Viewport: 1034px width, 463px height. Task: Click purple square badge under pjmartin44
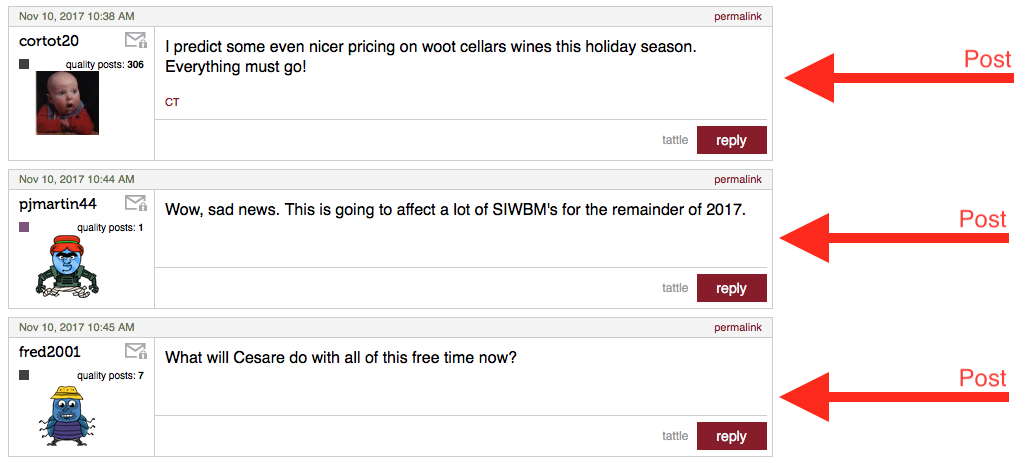24,227
